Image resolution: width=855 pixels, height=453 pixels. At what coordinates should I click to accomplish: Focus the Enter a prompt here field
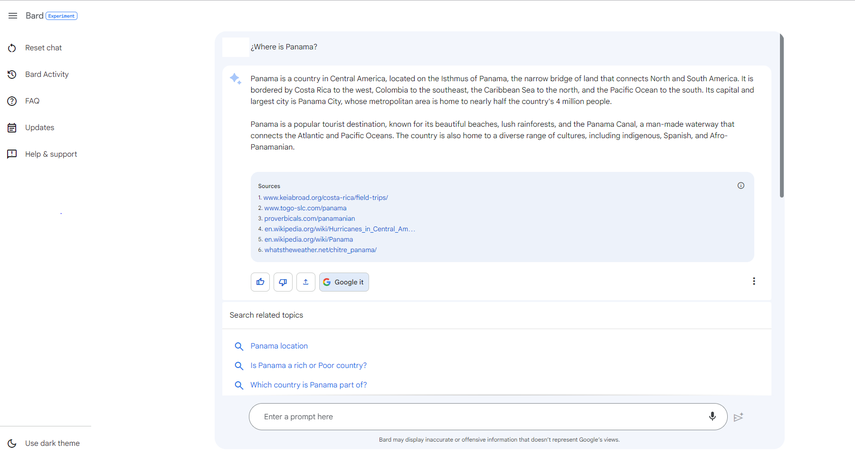pos(480,417)
